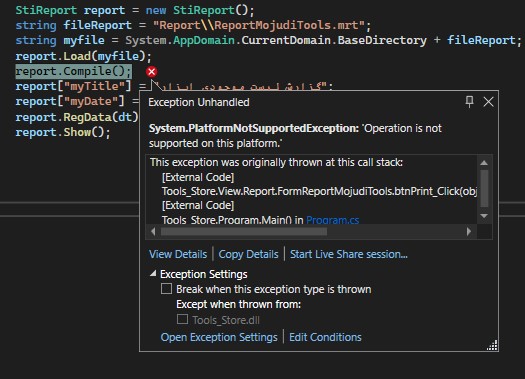Click call stack scroll up arrow
525x379 pixels.
tap(484, 163)
